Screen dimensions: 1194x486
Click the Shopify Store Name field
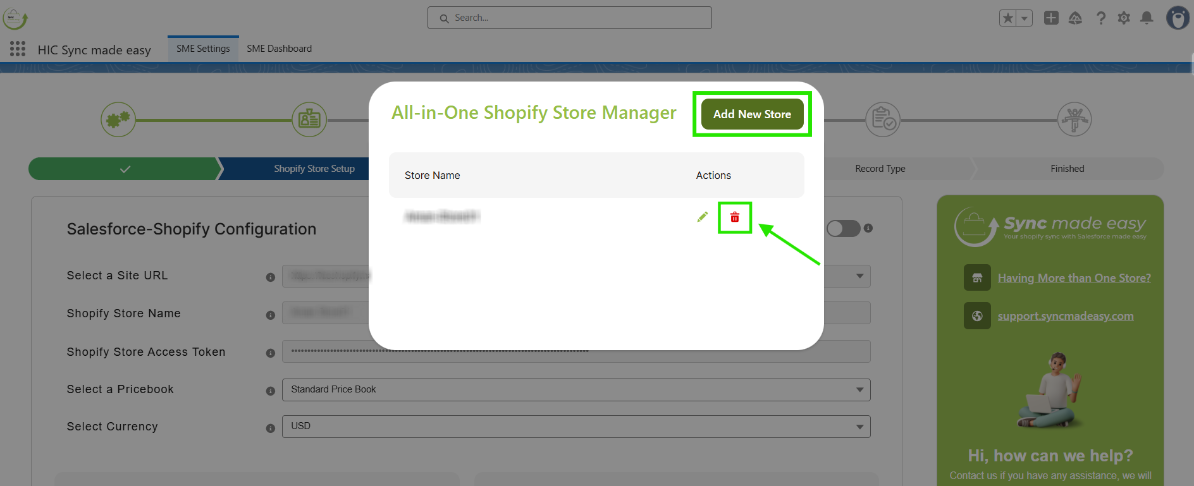[x=576, y=313]
